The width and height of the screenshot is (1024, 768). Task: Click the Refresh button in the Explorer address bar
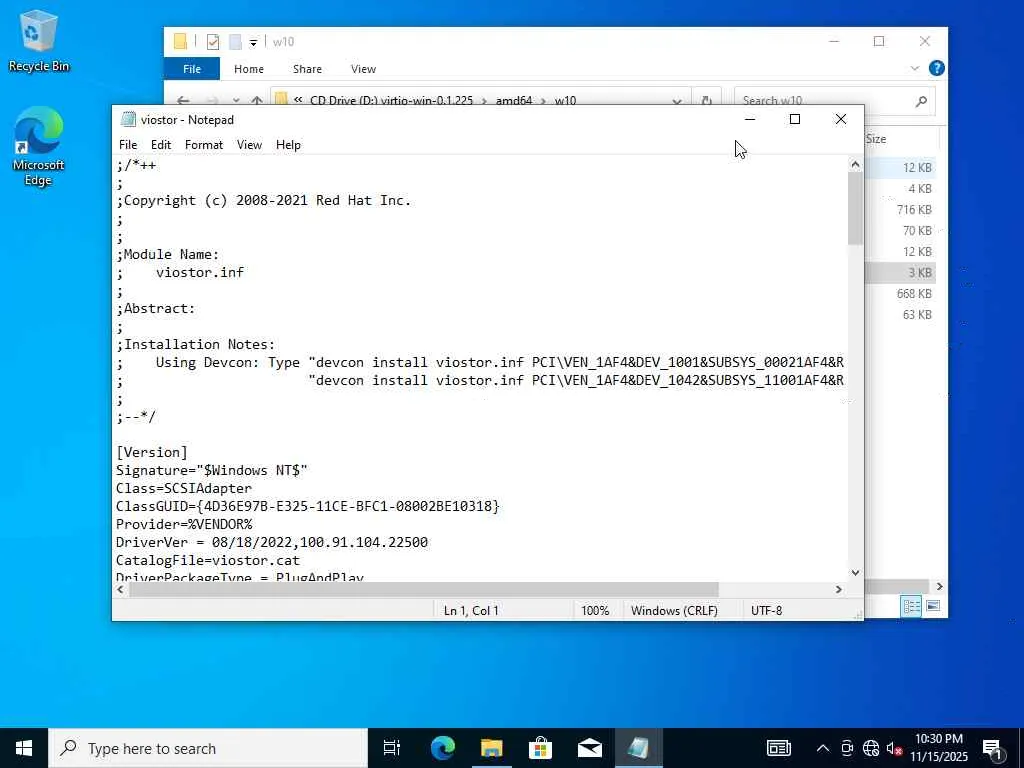tap(707, 100)
